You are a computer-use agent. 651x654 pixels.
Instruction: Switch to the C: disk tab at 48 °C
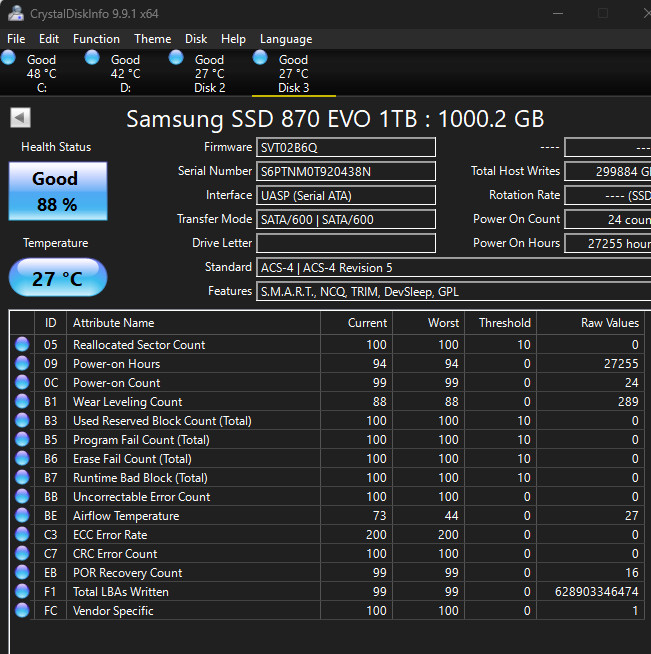click(x=41, y=73)
